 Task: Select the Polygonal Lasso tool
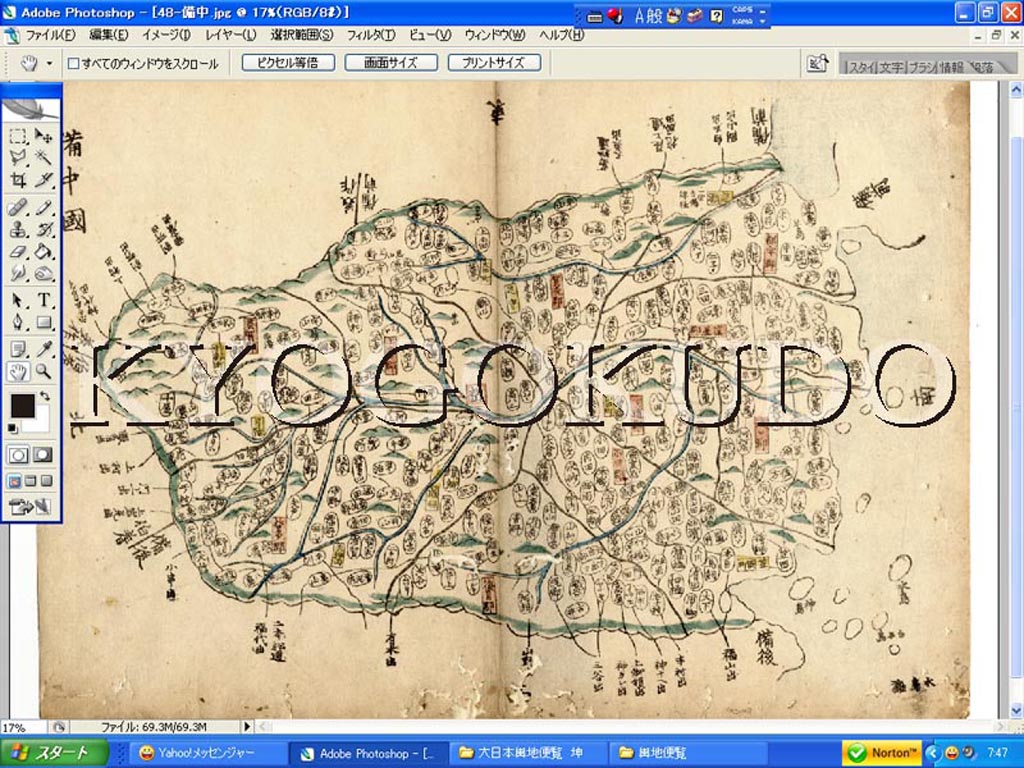[18, 157]
